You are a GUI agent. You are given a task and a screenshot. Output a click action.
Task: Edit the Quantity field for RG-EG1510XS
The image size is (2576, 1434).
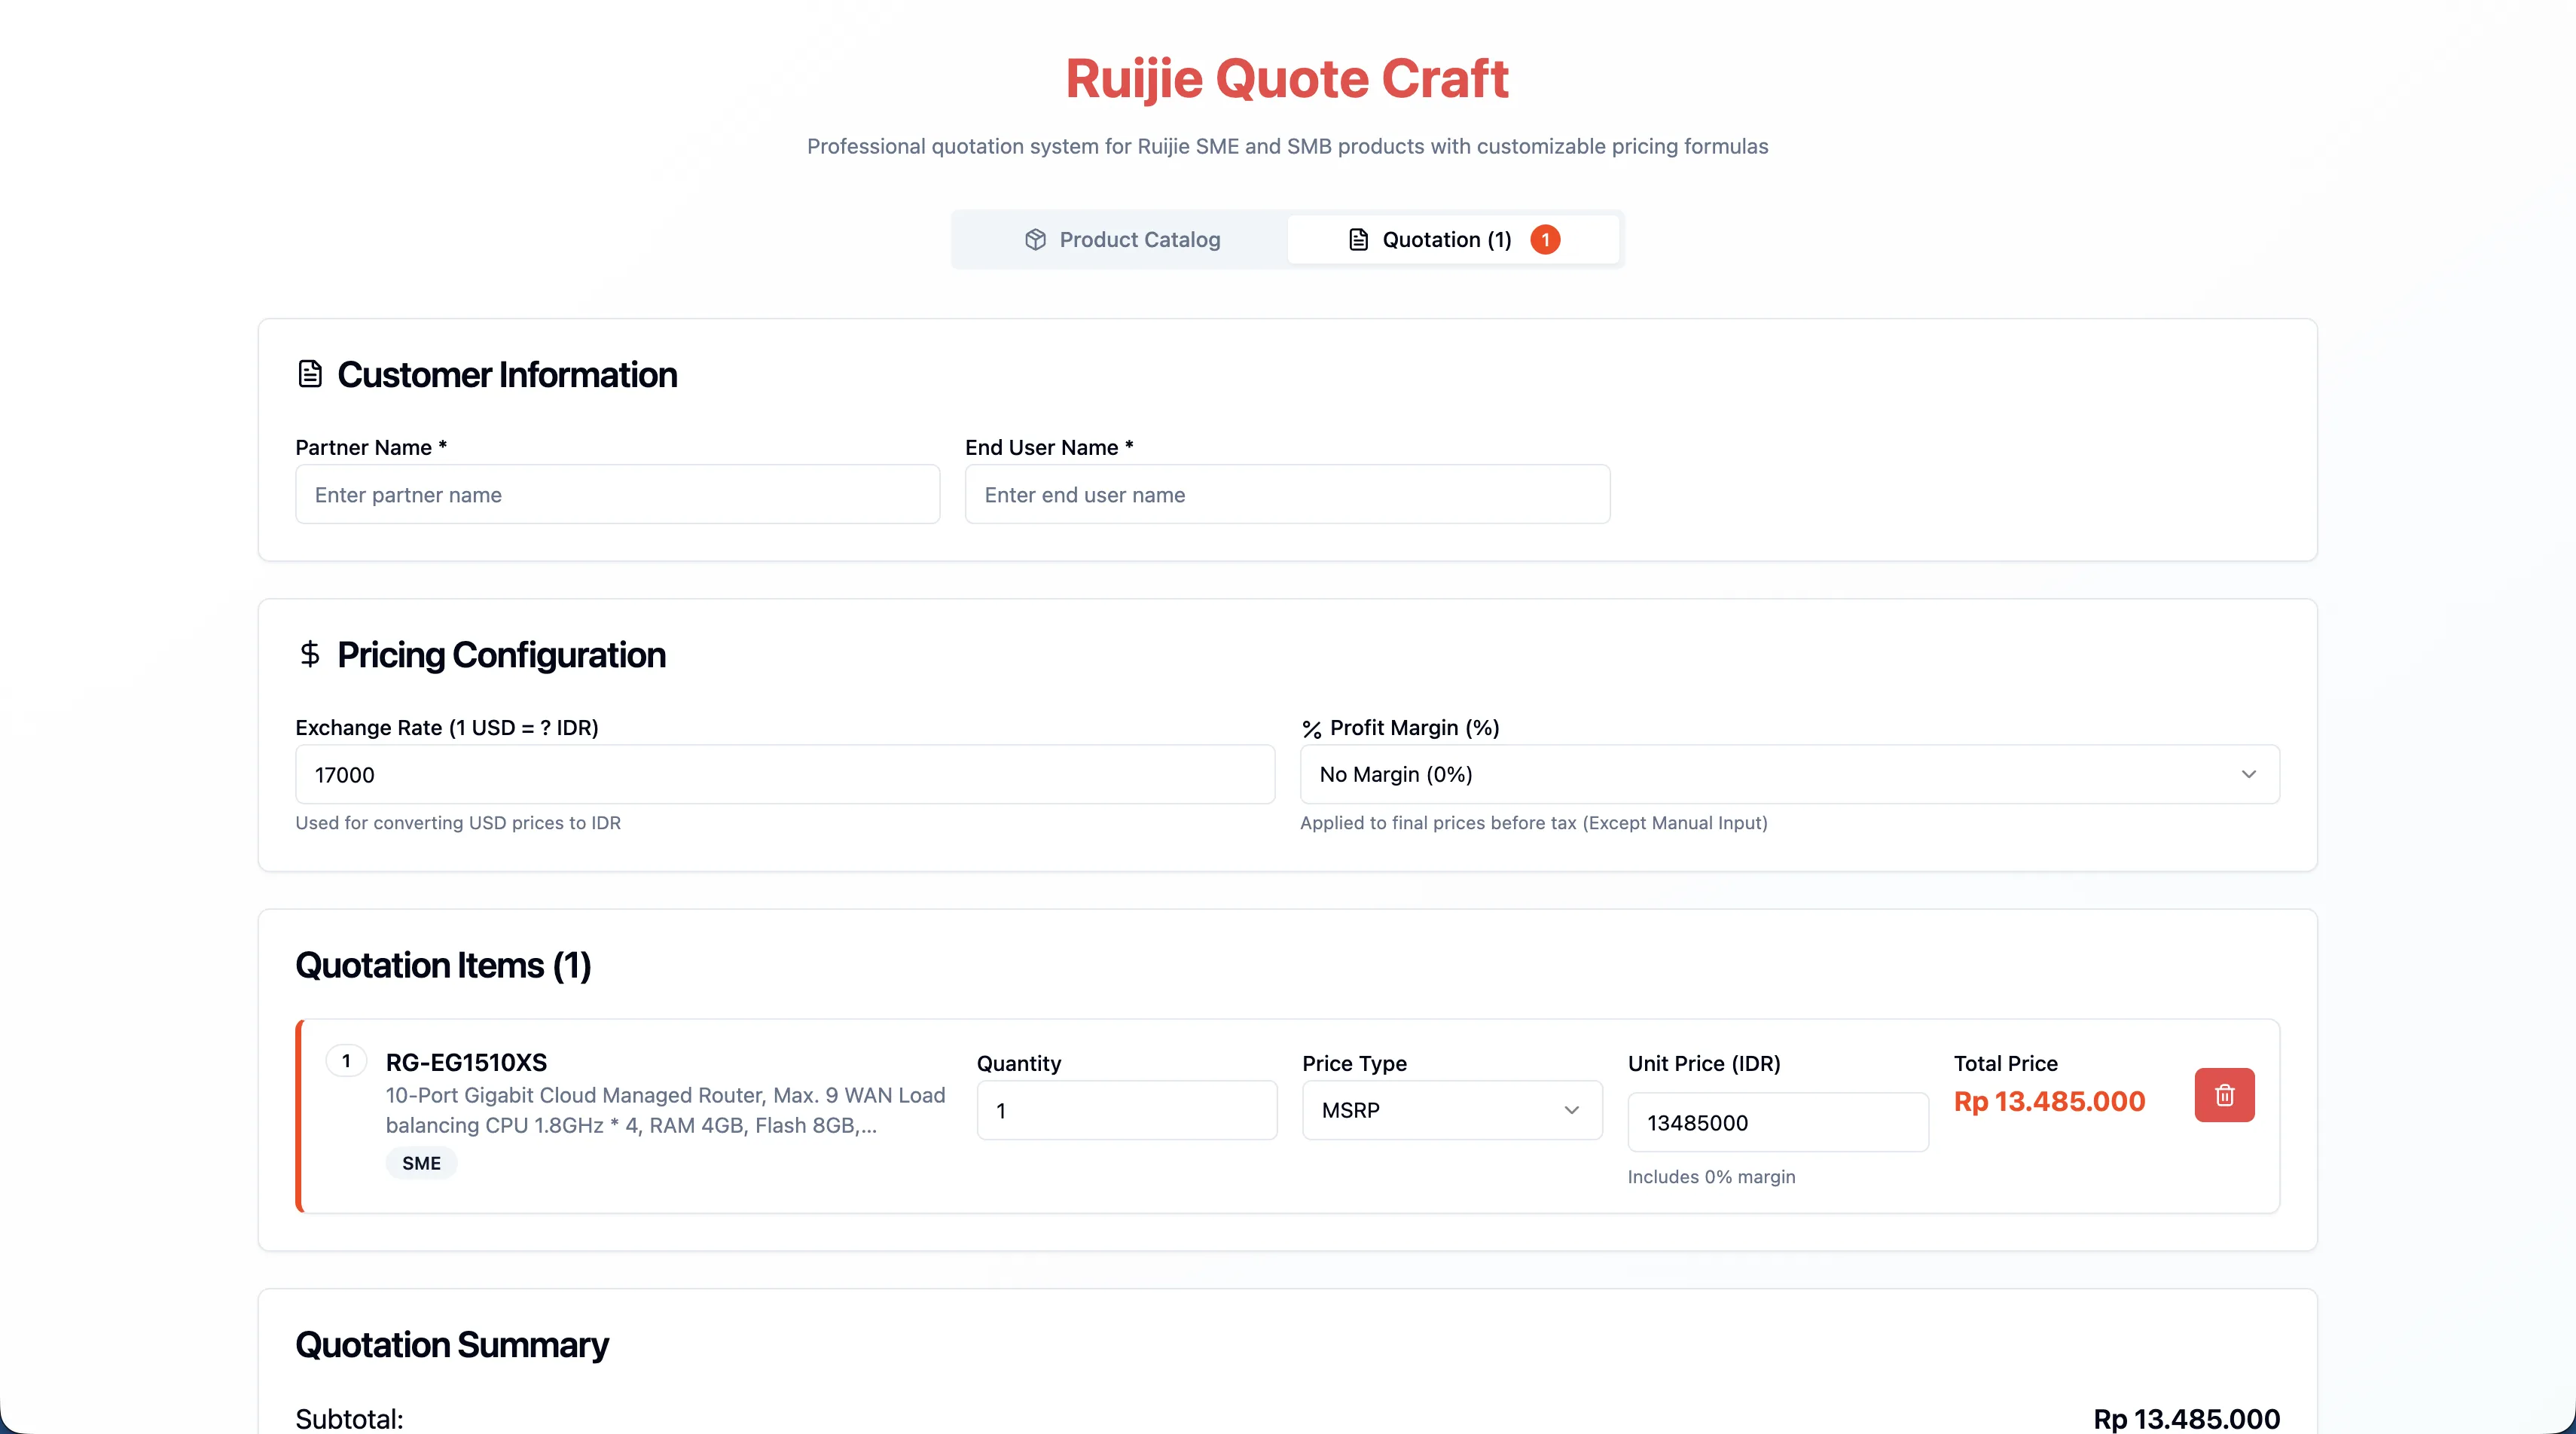[x=1127, y=1110]
